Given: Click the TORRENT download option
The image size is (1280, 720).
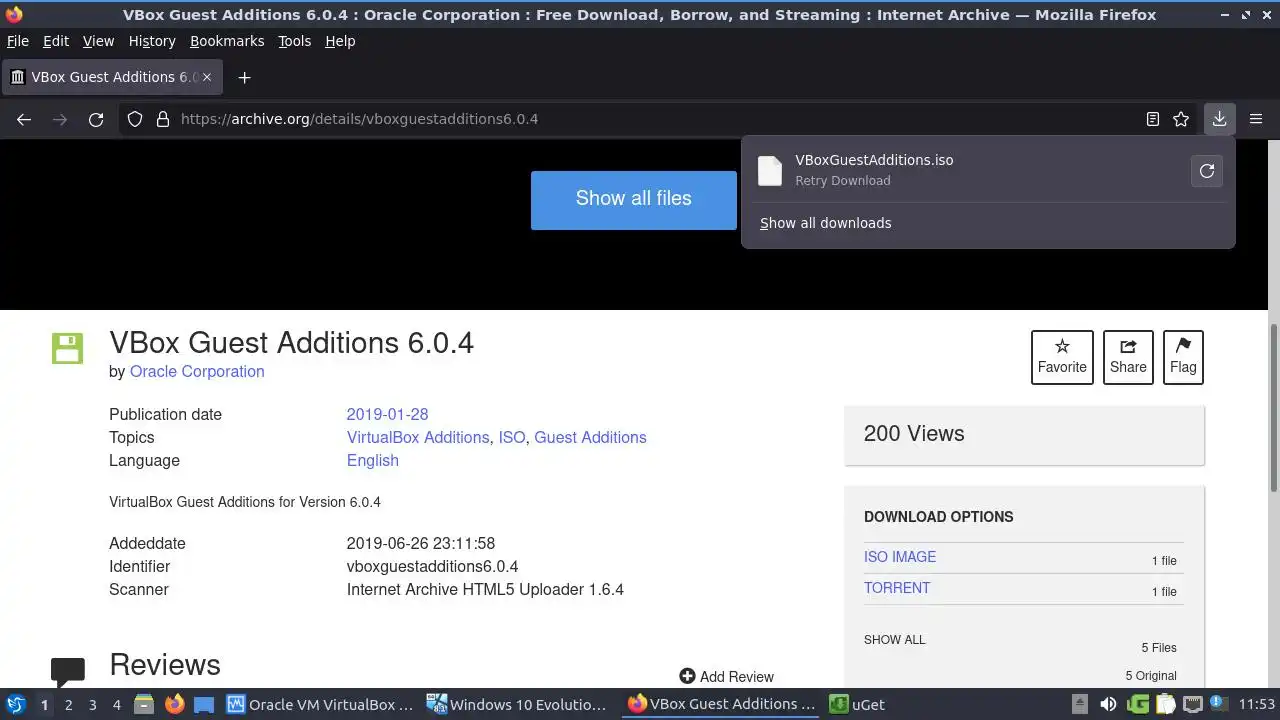Looking at the screenshot, I should (897, 588).
